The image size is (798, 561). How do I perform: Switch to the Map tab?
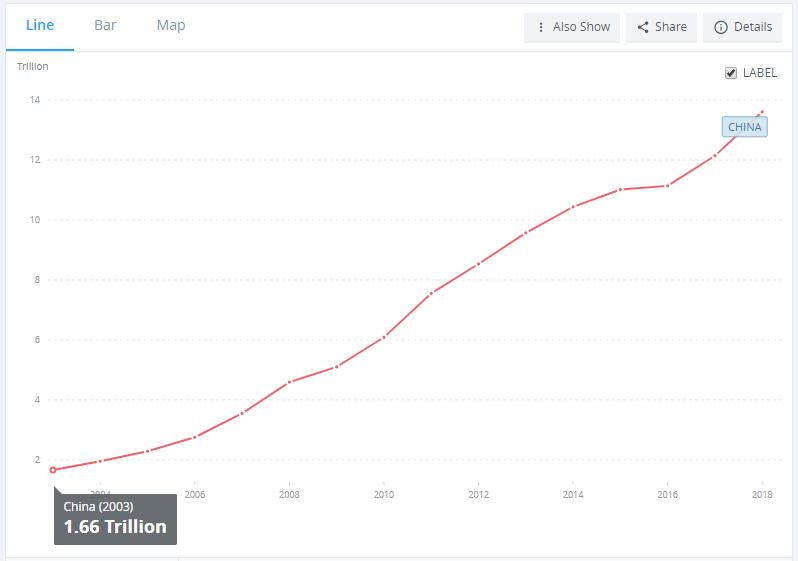pos(171,25)
